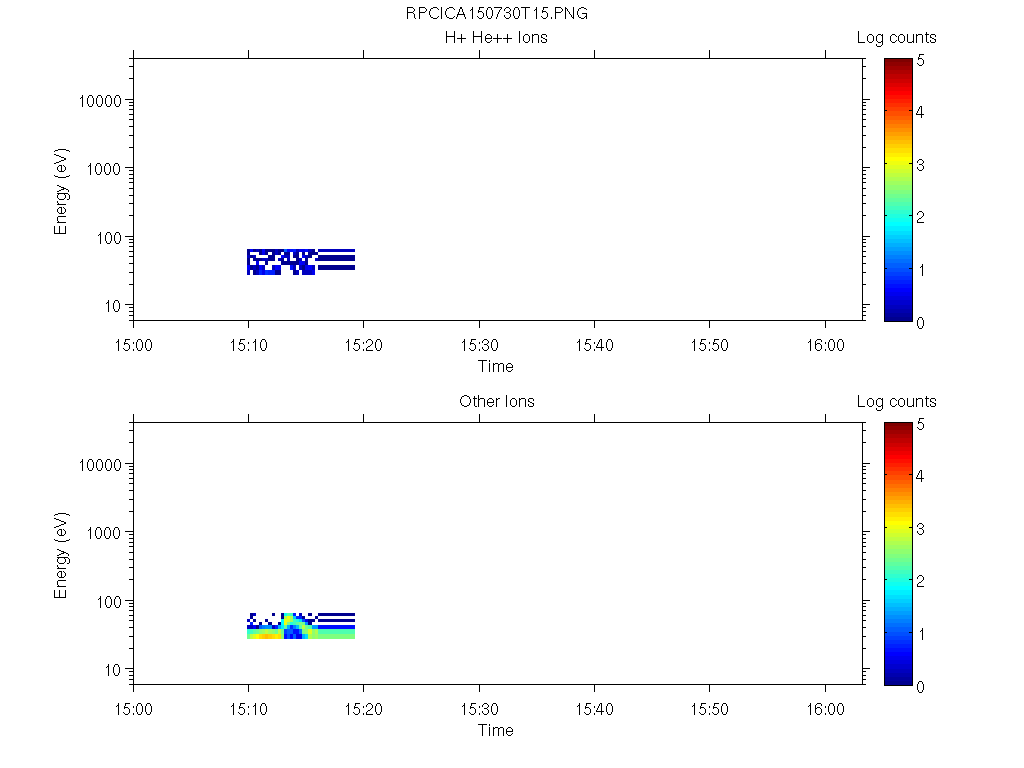This screenshot has width=1024, height=768.
Task: Select the bottom panel color bar
Action: click(898, 554)
